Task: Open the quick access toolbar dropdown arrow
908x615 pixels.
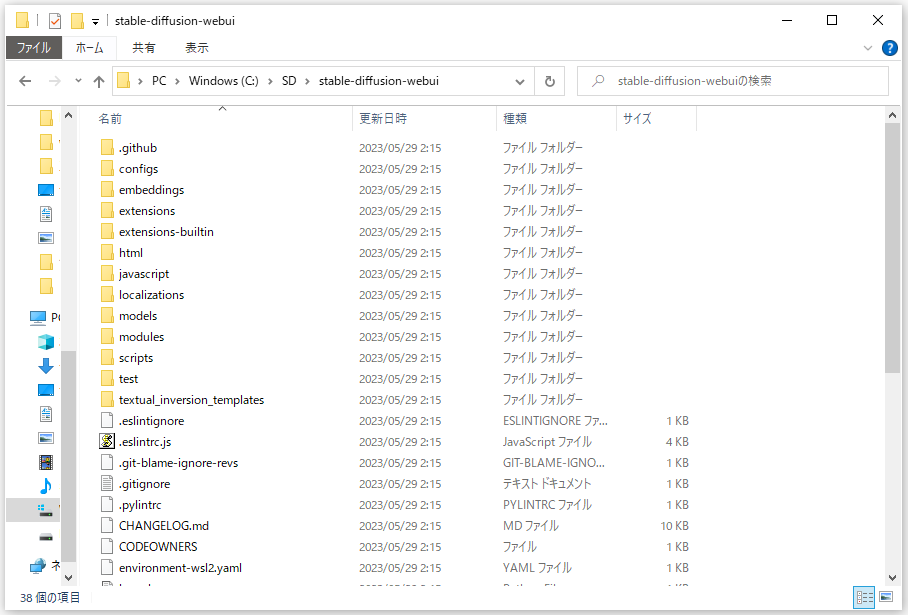Action: (96, 21)
